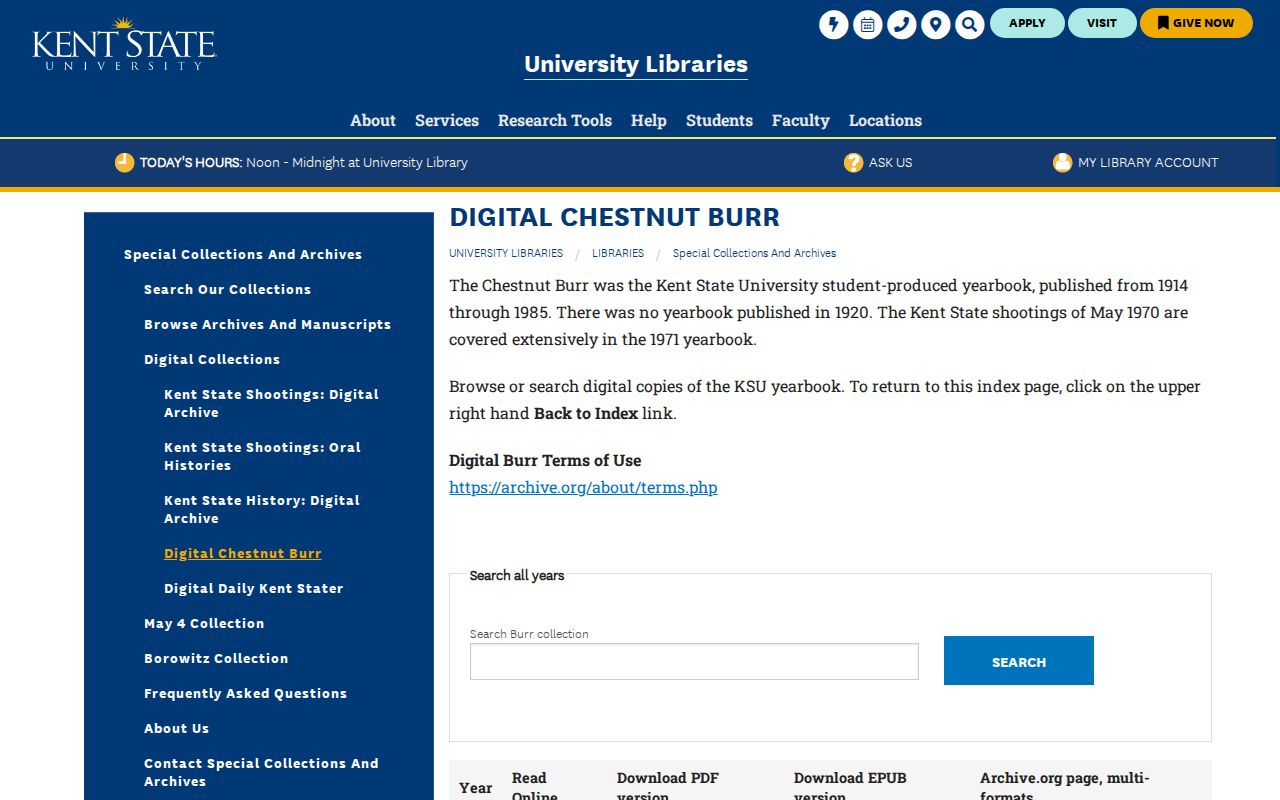This screenshot has width=1280, height=800.
Task: Open the Ask Us link
Action: tap(891, 162)
